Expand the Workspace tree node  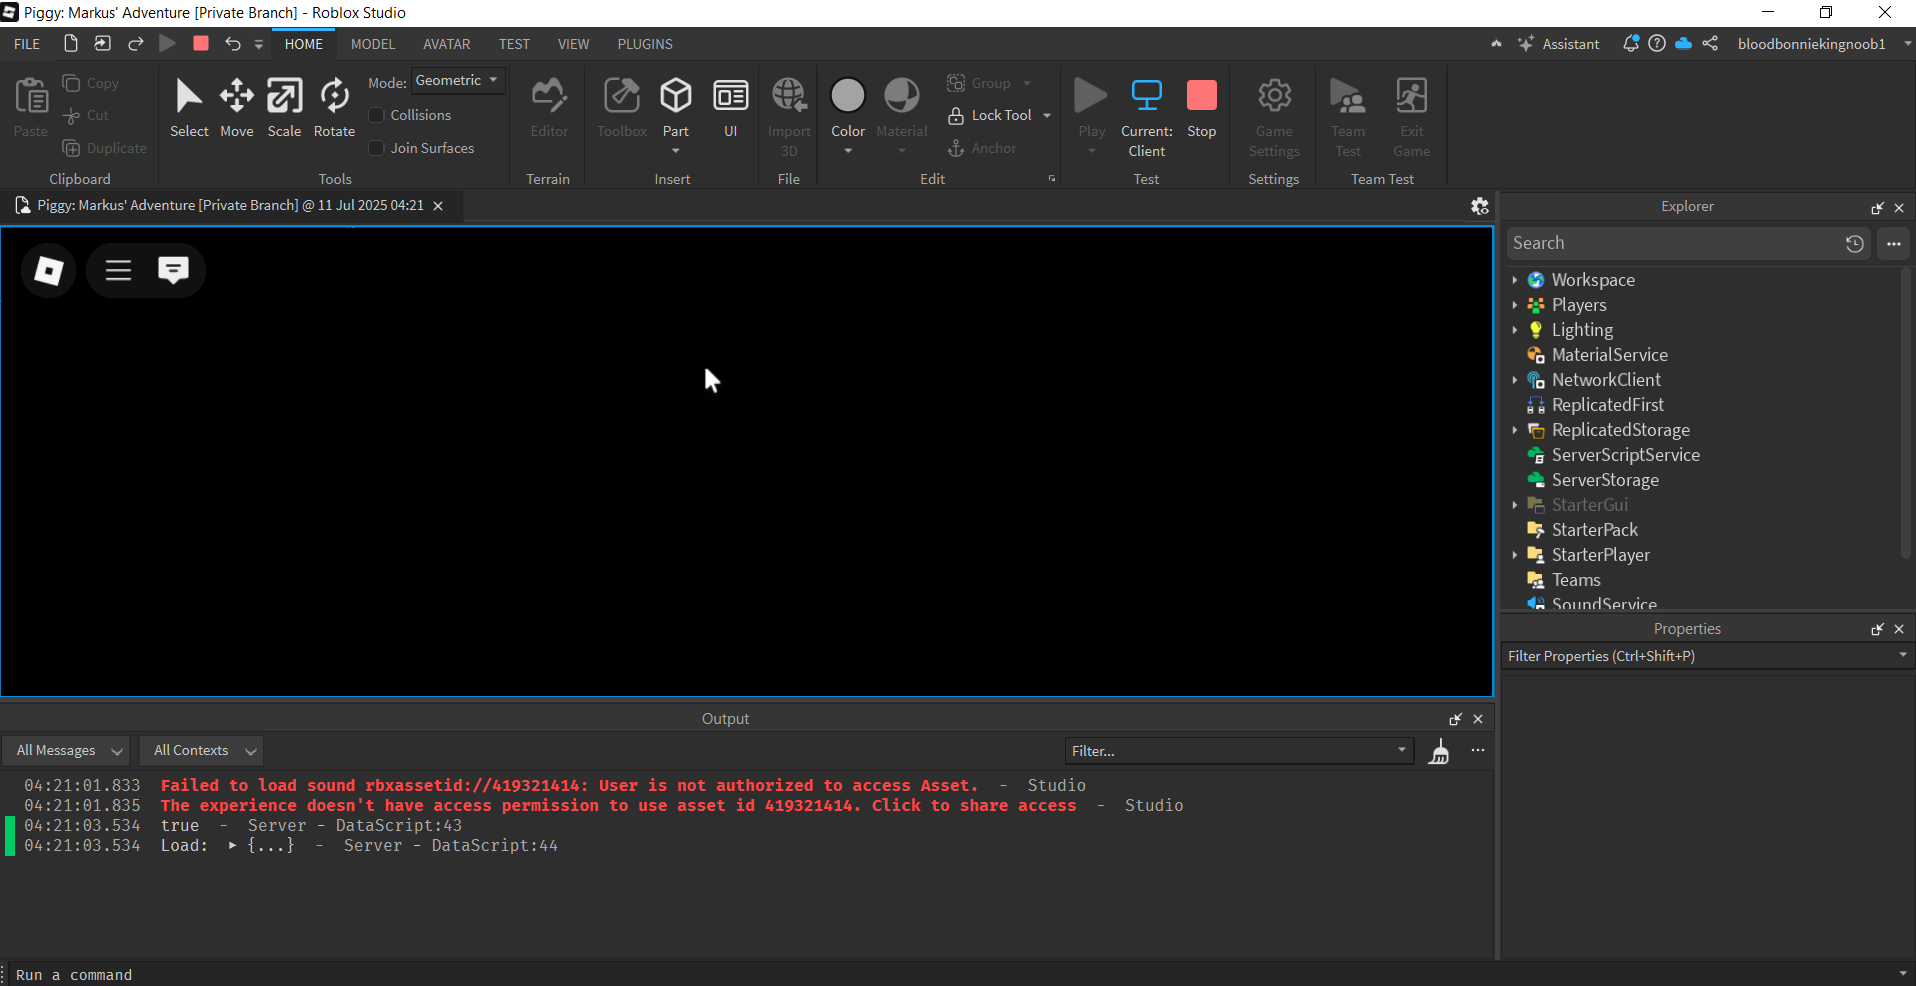[1515, 280]
